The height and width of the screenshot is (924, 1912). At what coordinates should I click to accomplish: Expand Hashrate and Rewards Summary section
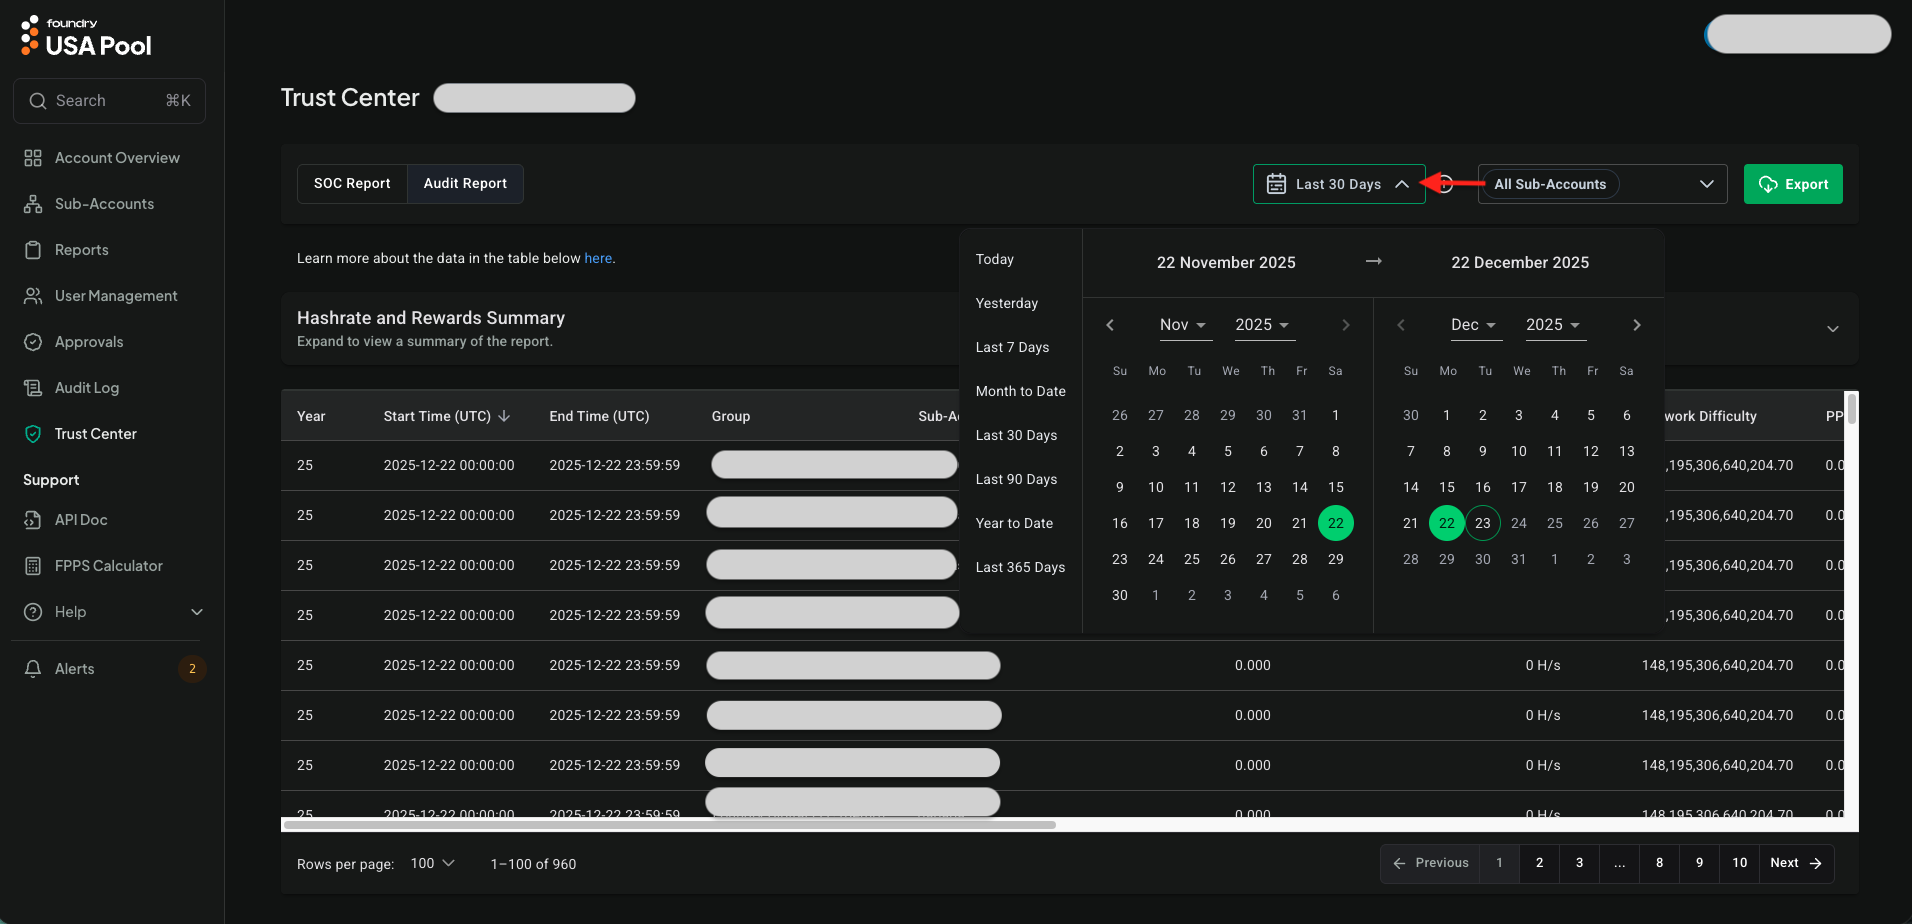[1832, 329]
